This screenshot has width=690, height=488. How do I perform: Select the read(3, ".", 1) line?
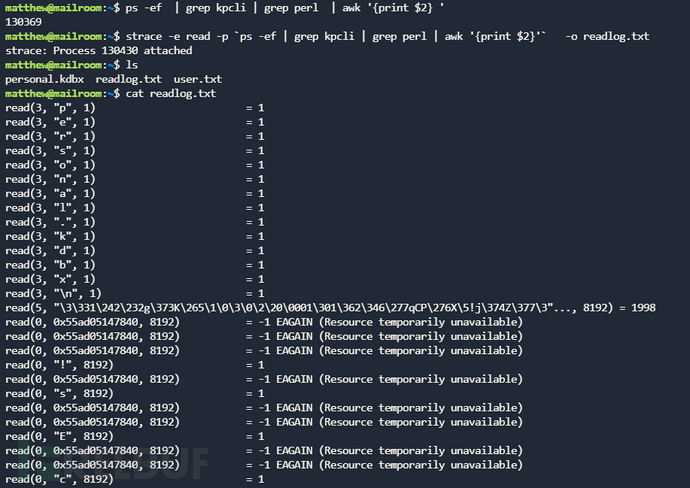(x=50, y=222)
